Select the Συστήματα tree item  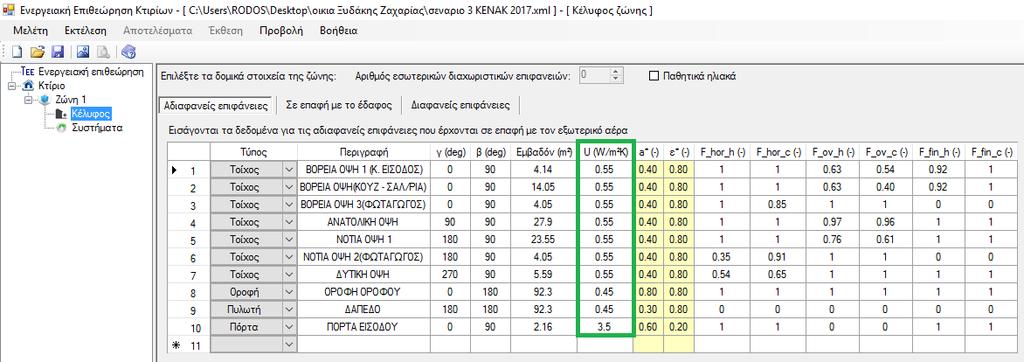coord(96,127)
